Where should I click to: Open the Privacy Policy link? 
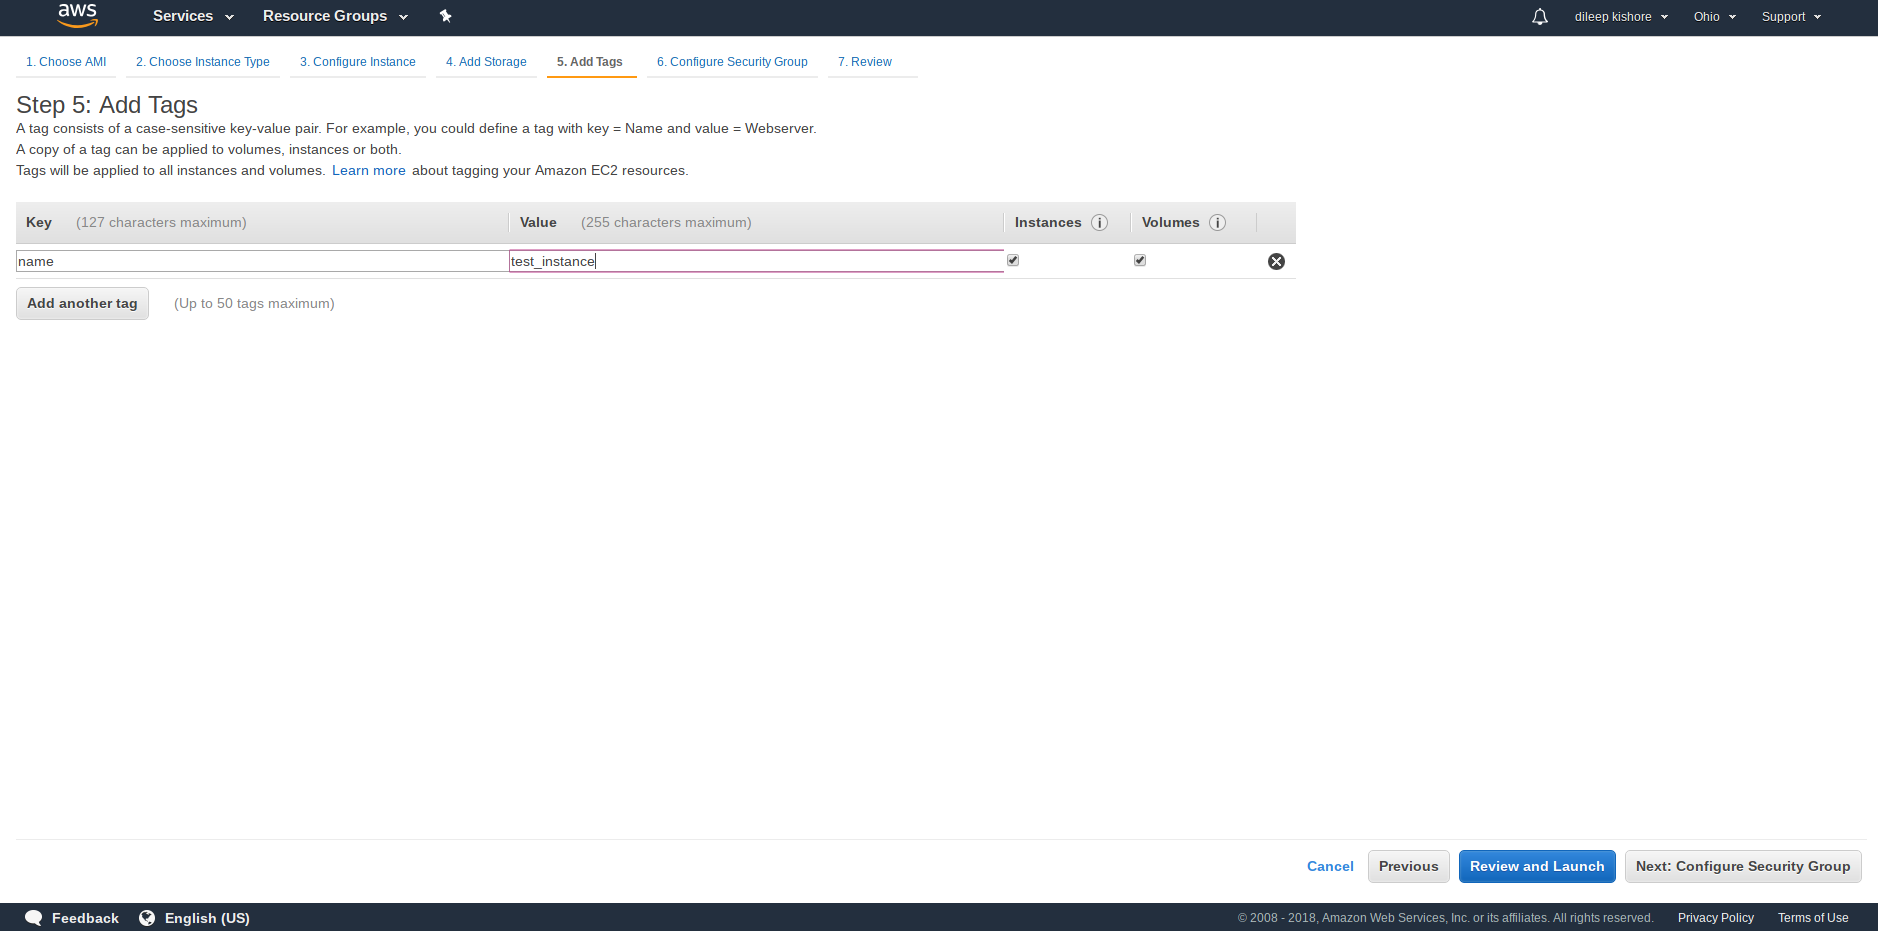[x=1716, y=918]
